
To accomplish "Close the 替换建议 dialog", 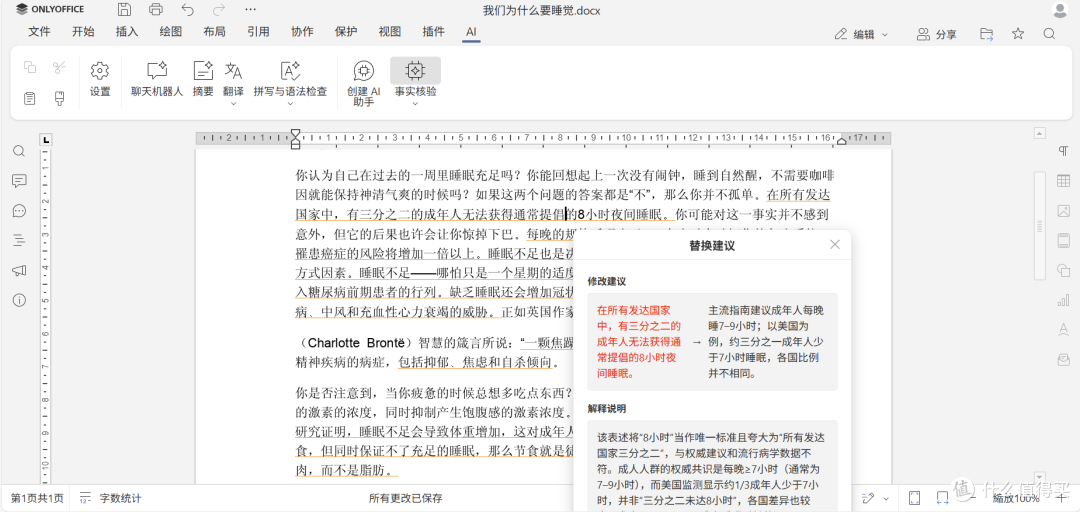I will click(x=835, y=245).
